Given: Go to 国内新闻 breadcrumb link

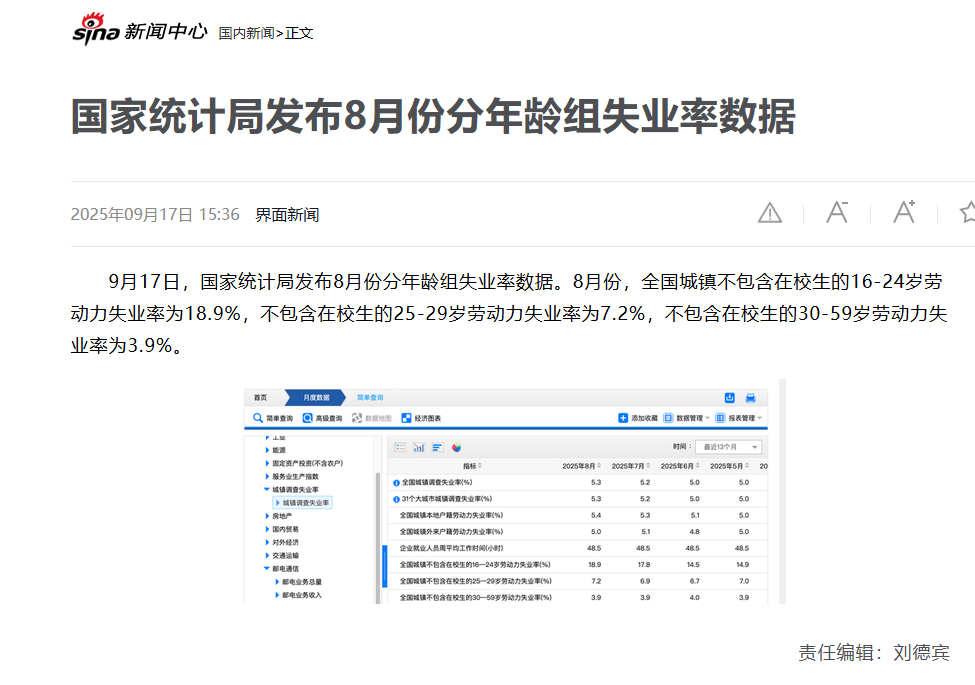Looking at the screenshot, I should click(x=246, y=33).
